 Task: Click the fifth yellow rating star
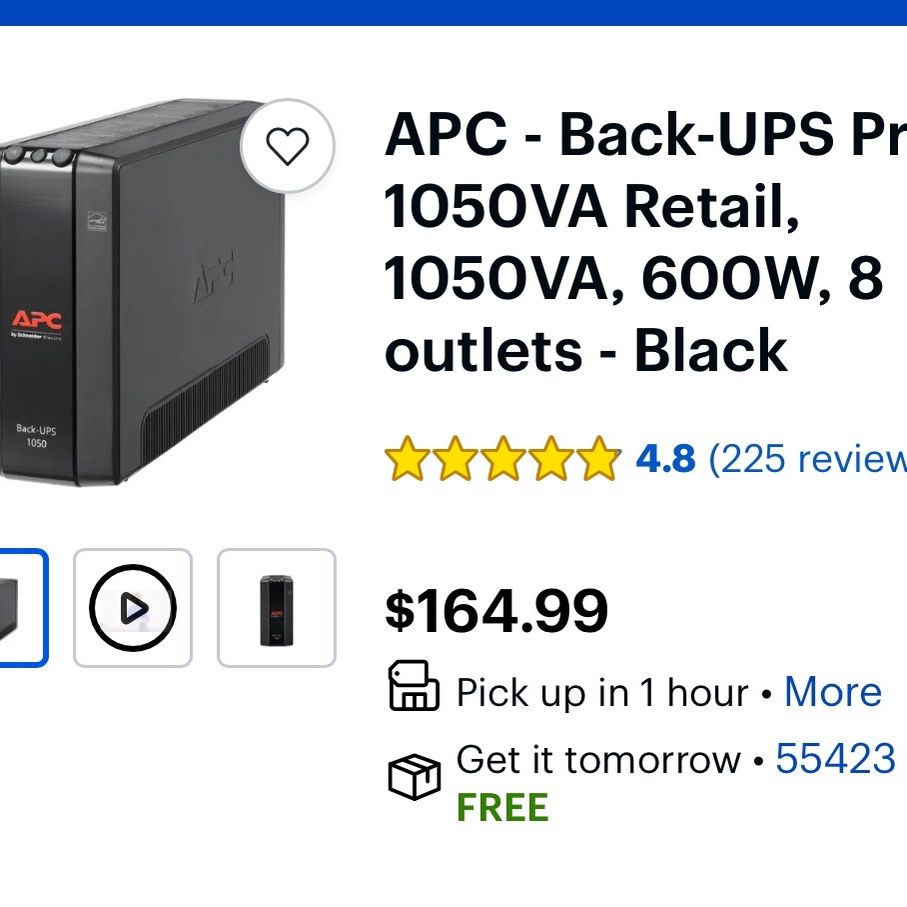coord(598,459)
